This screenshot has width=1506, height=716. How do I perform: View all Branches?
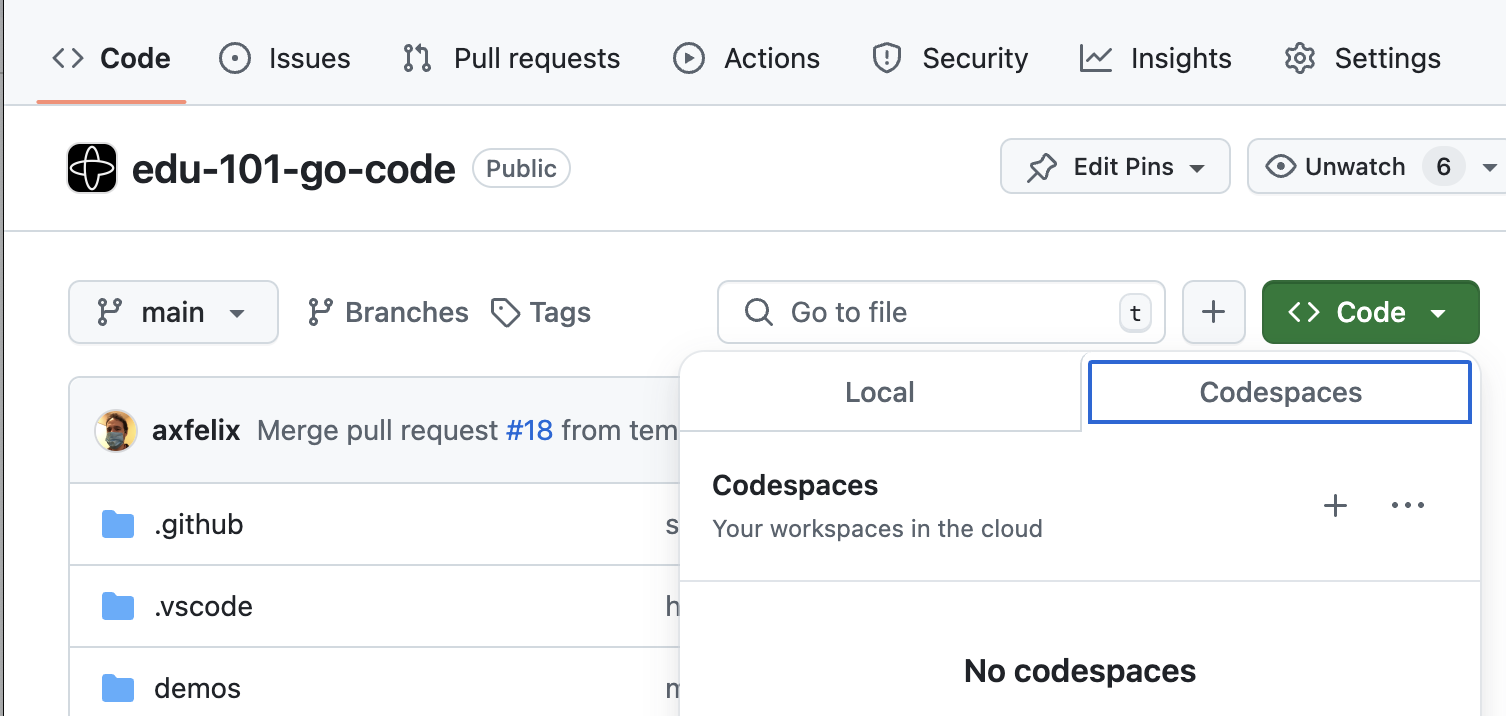point(388,313)
